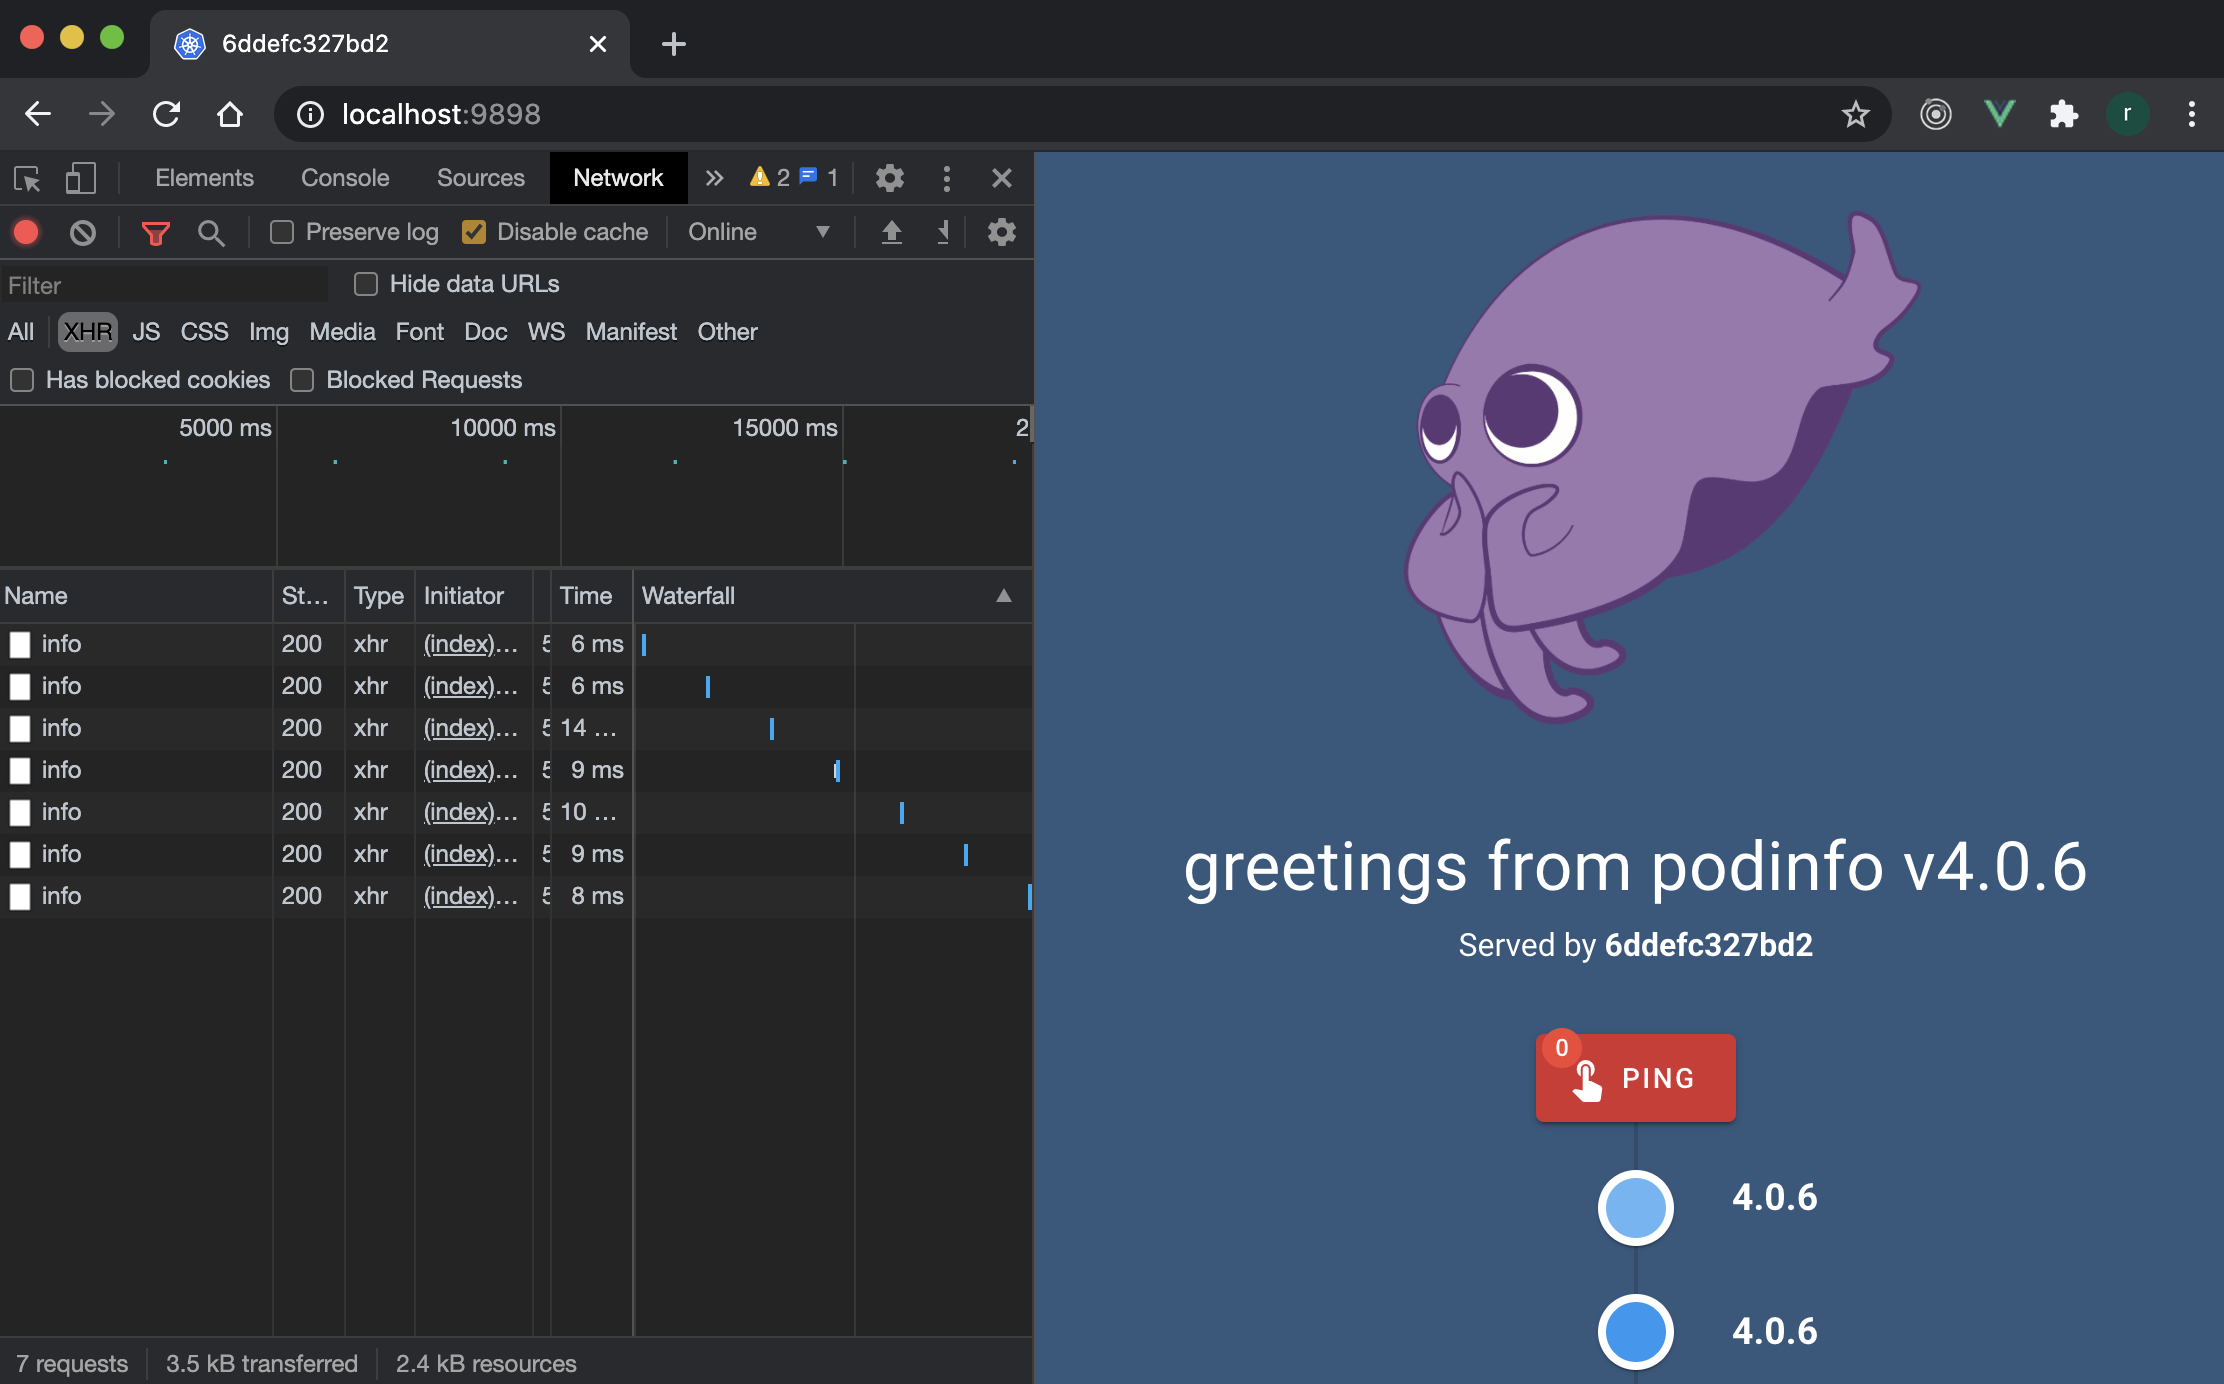Expand more DevTools tabs with the chevrons
Viewport: 2224px width, 1384px height.
[x=713, y=178]
